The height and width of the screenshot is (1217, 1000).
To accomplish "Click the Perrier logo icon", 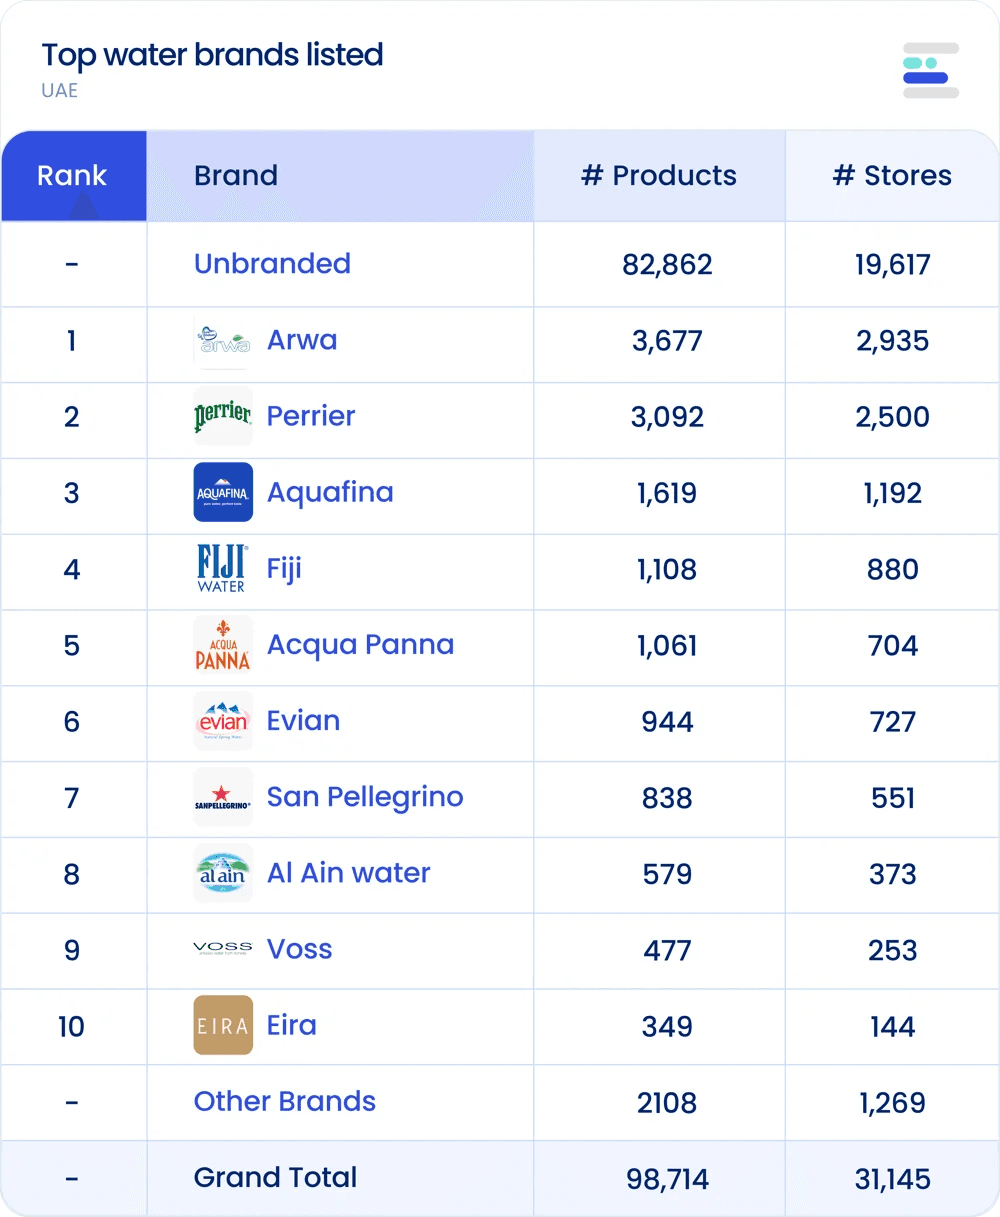I will click(223, 416).
